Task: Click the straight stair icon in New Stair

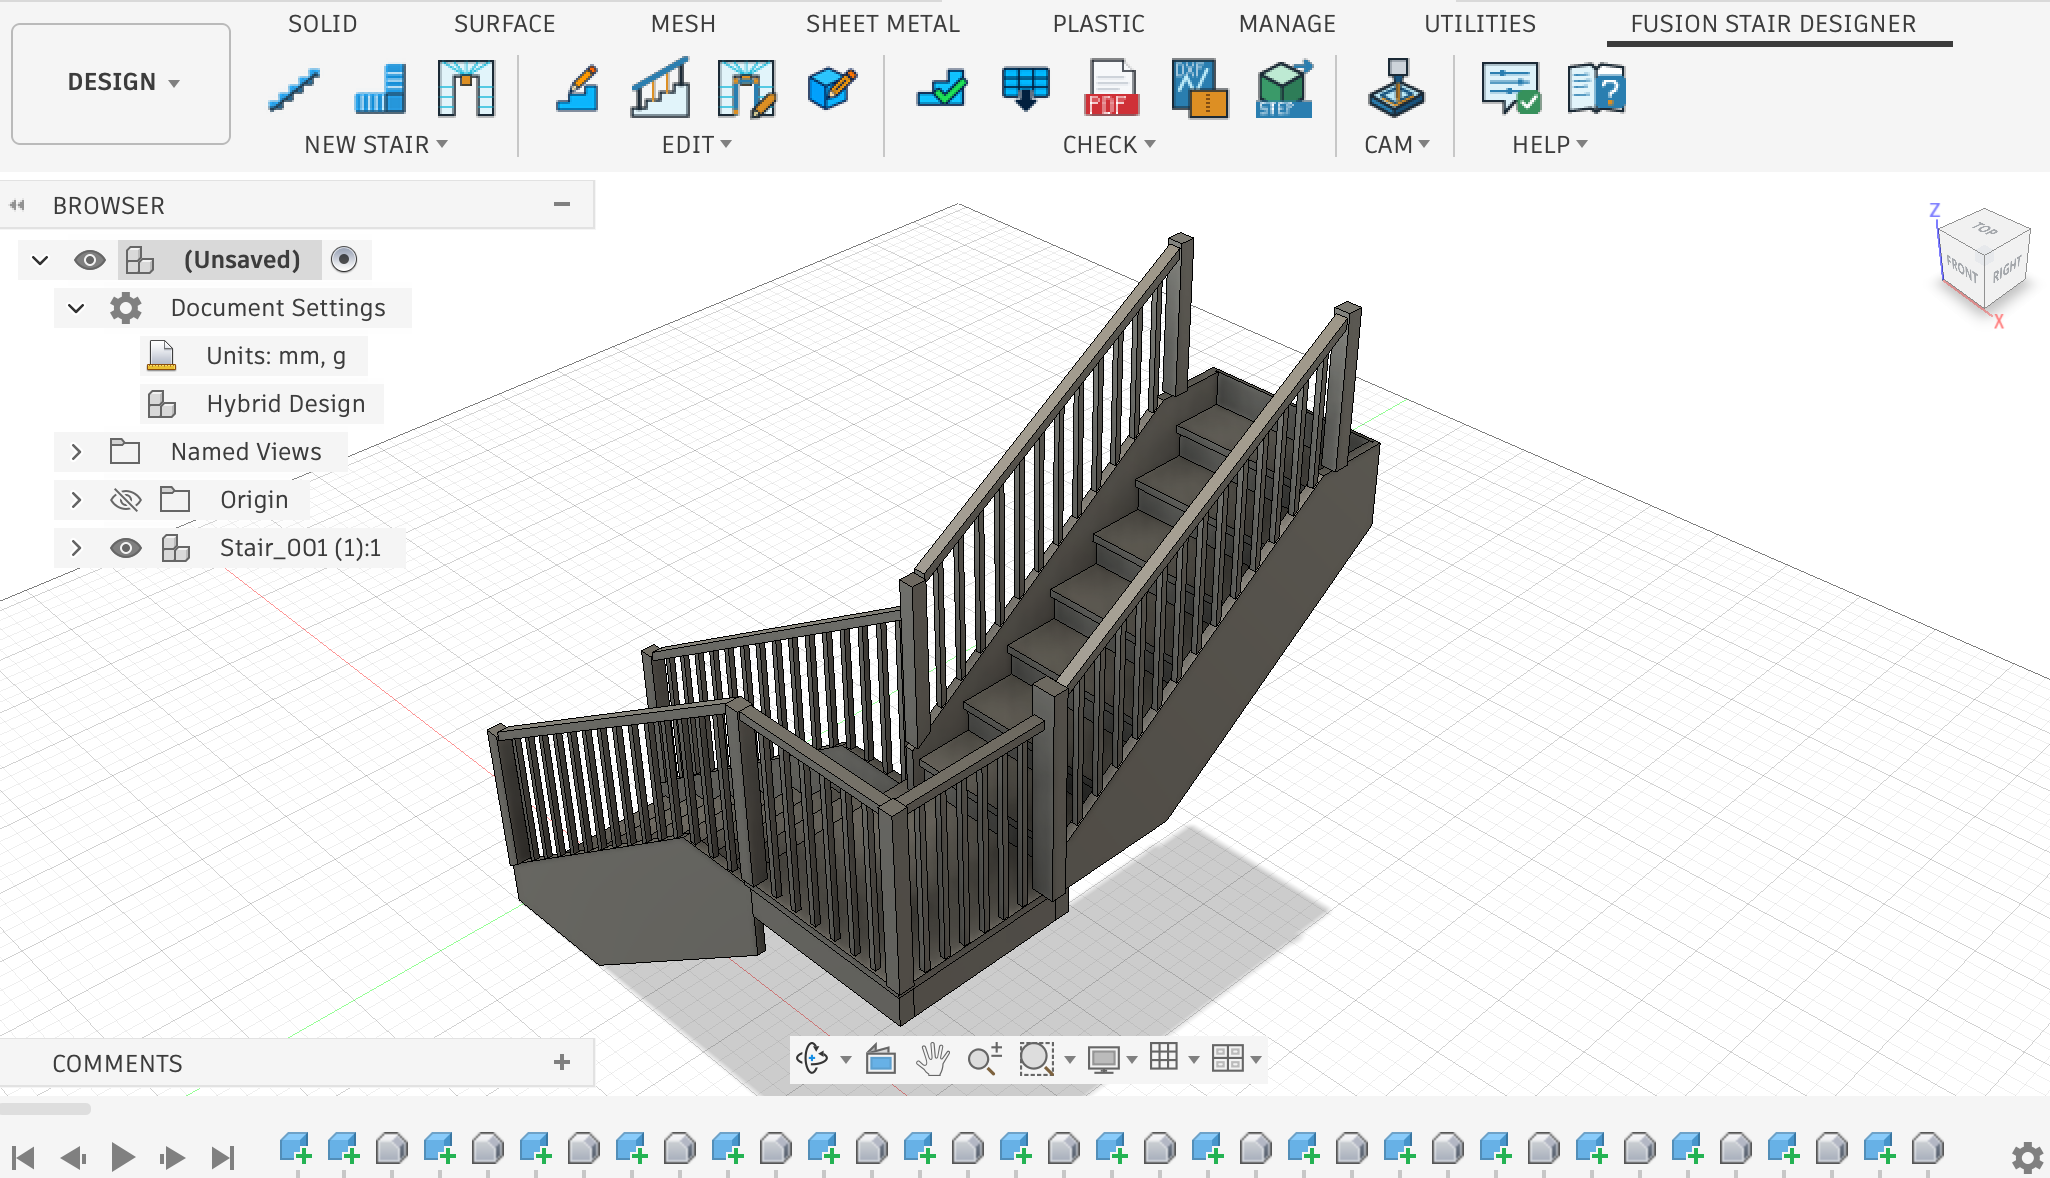Action: (x=294, y=89)
